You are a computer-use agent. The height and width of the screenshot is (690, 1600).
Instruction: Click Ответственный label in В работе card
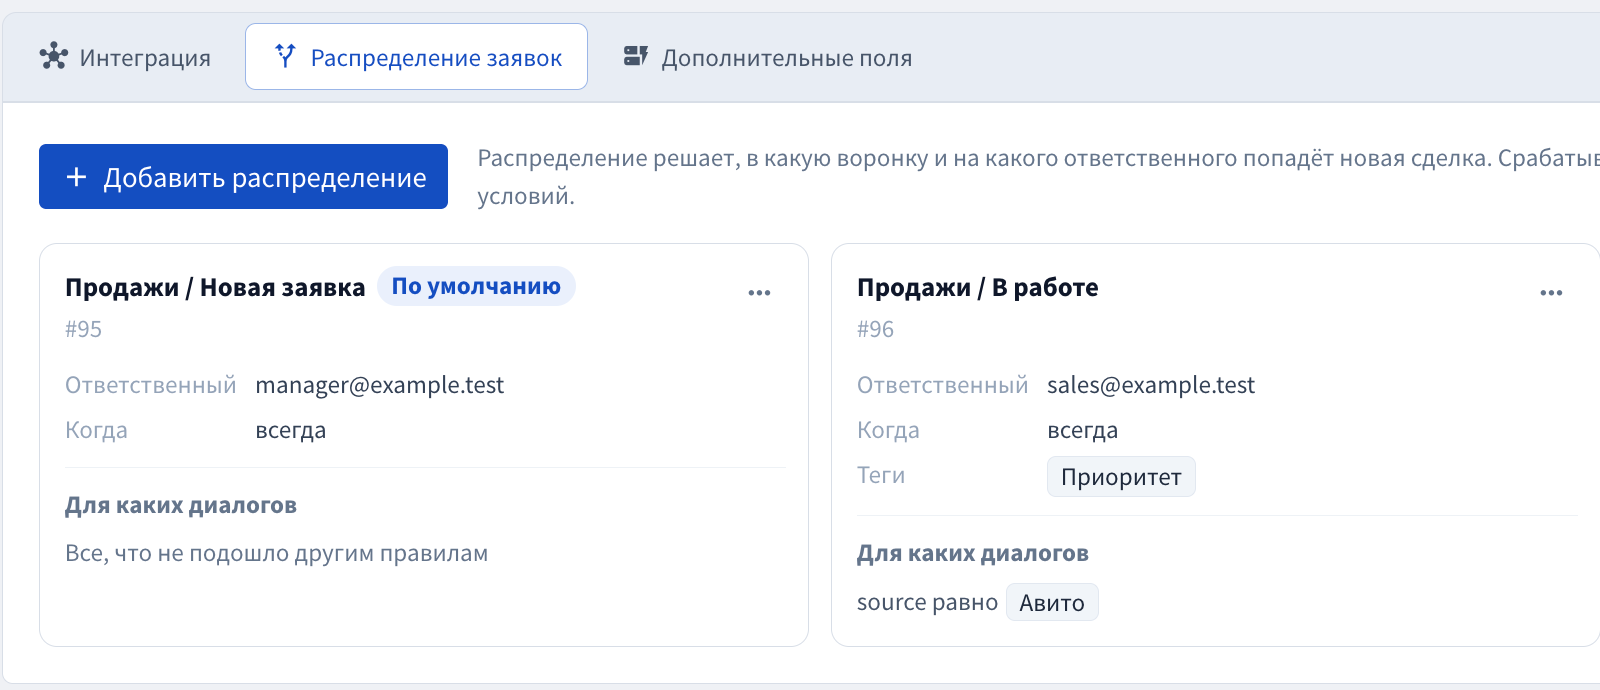943,385
